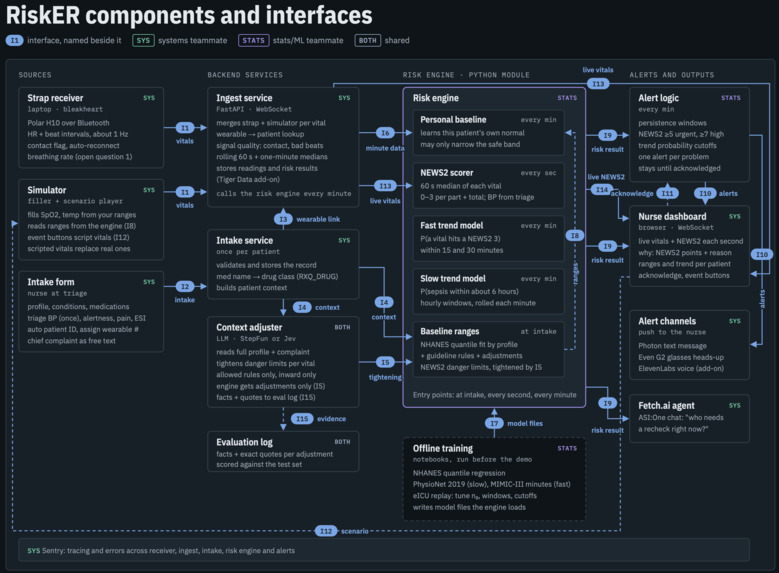Image resolution: width=779 pixels, height=573 pixels.
Task: Click the I10 badge labeled 'alerts' below Alert logic
Action: (x=705, y=193)
